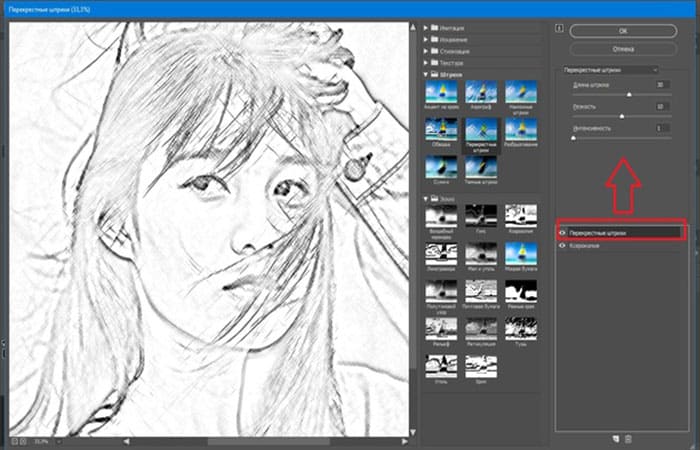Expand the Имитация filter folder
Screen dimensions: 700x450
tap(426, 28)
